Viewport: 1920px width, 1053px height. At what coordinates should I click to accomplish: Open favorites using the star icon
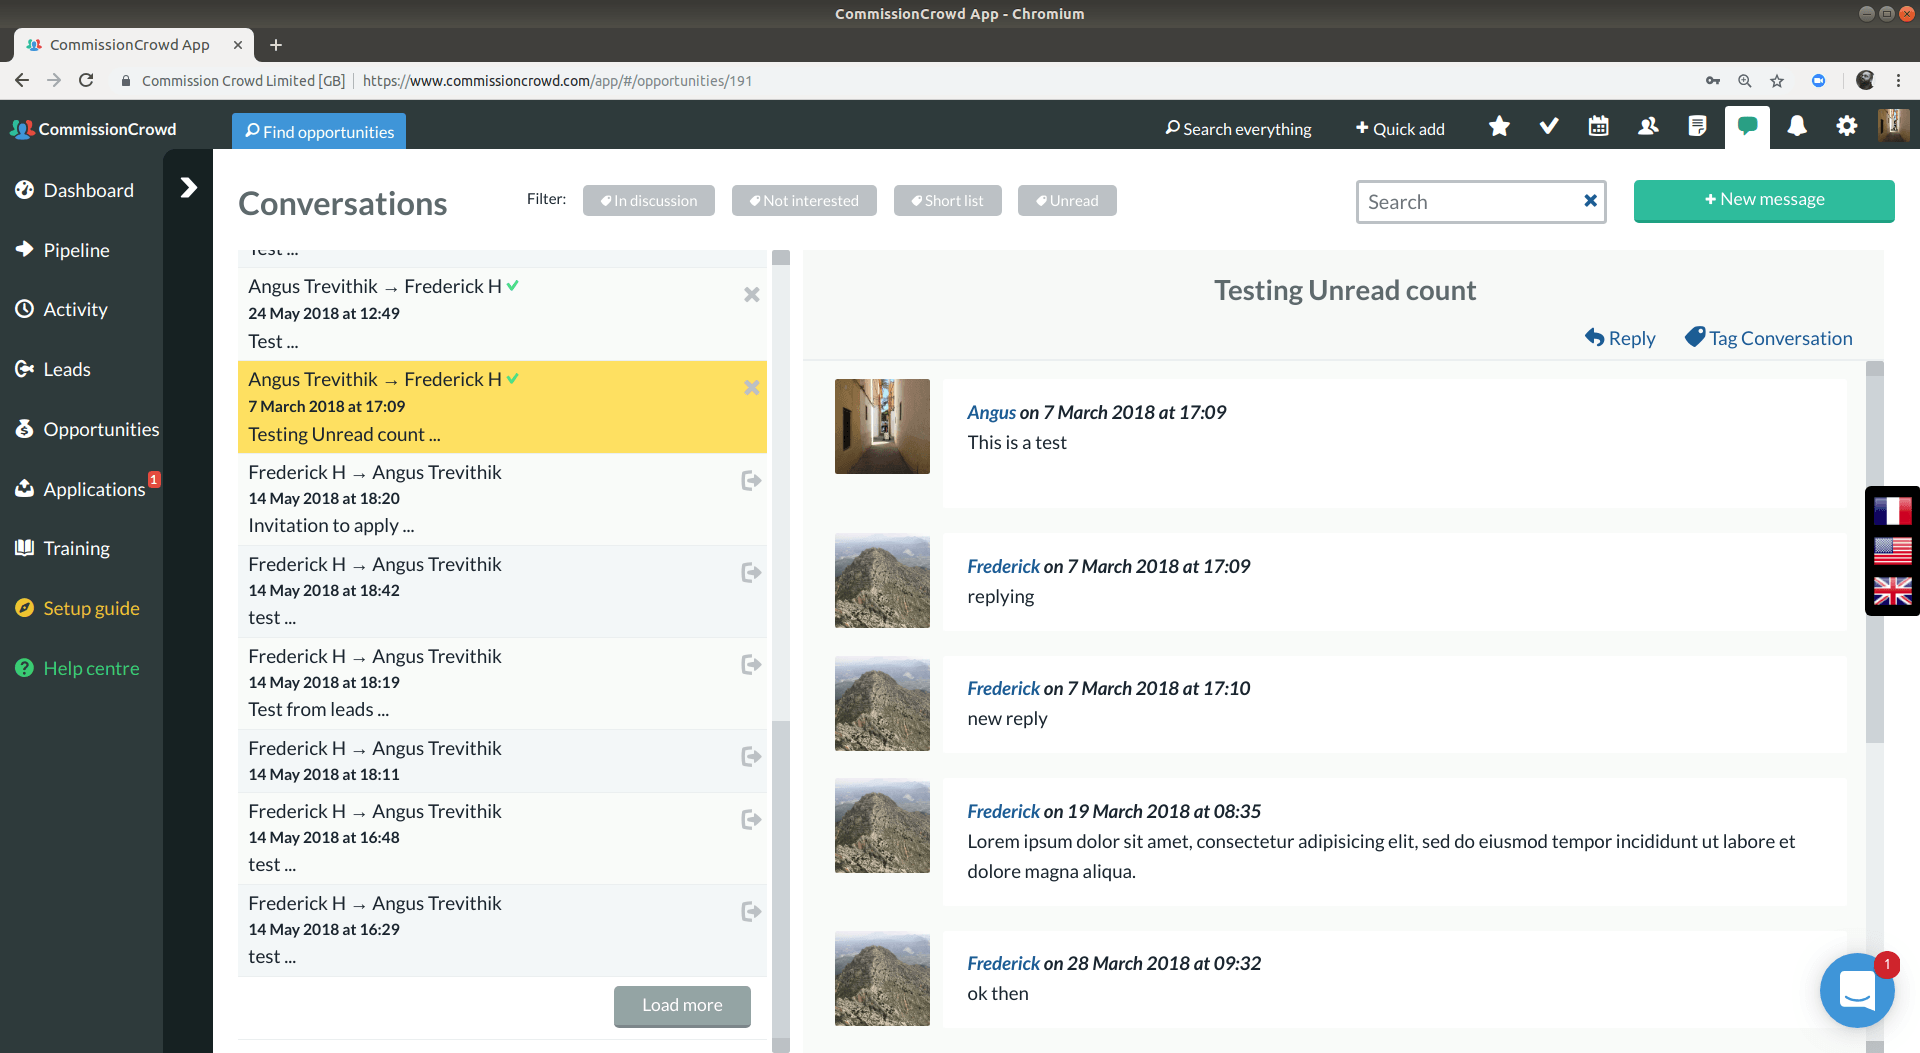1499,127
